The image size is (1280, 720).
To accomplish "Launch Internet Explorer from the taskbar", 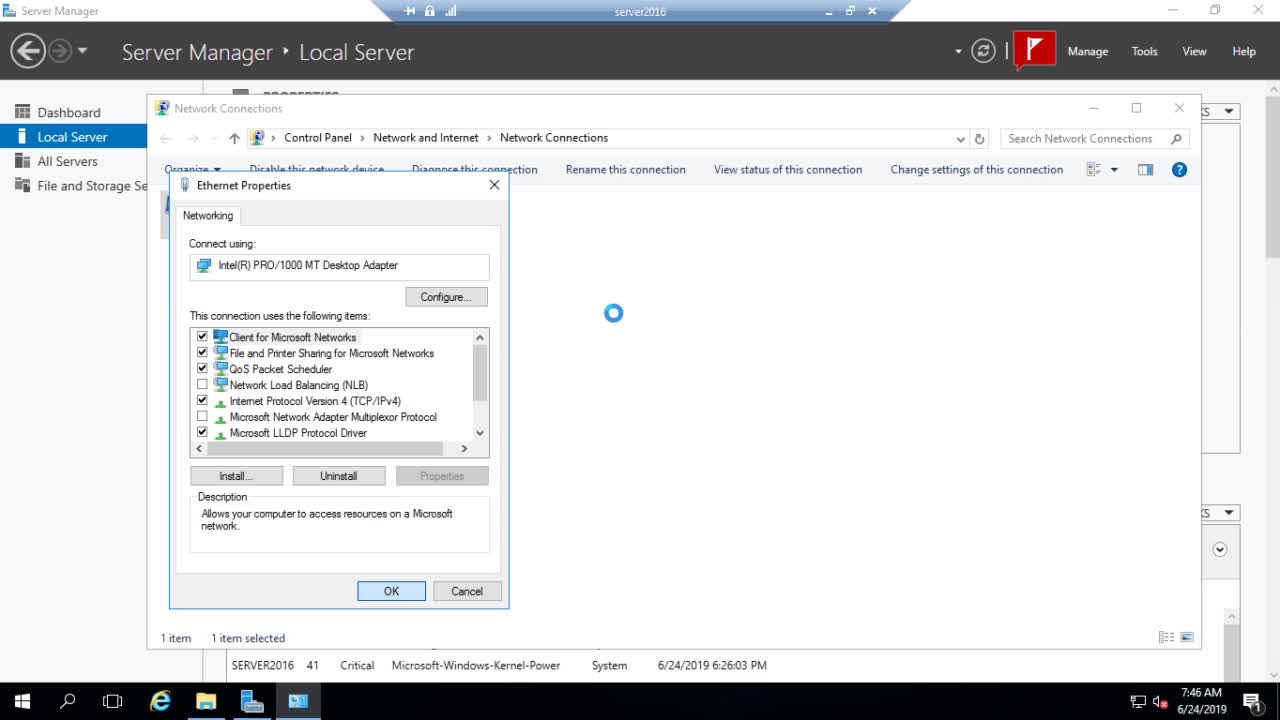I will pyautogui.click(x=160, y=701).
